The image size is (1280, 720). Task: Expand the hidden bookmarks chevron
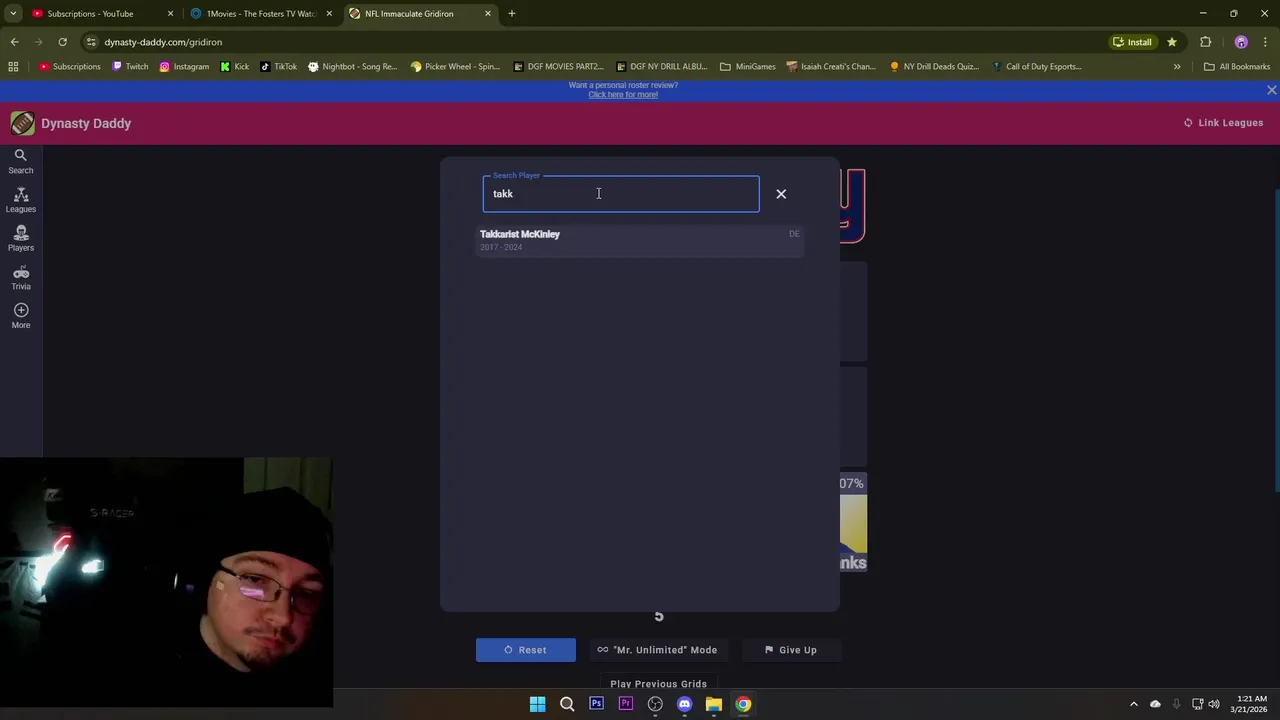tap(1177, 67)
